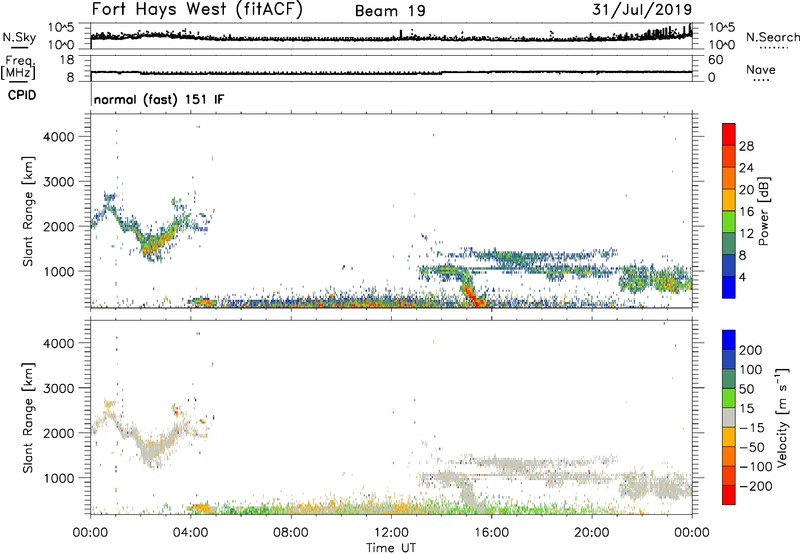Click the 'N.Search' legend label
The width and height of the screenshot is (800, 554).
(773, 37)
